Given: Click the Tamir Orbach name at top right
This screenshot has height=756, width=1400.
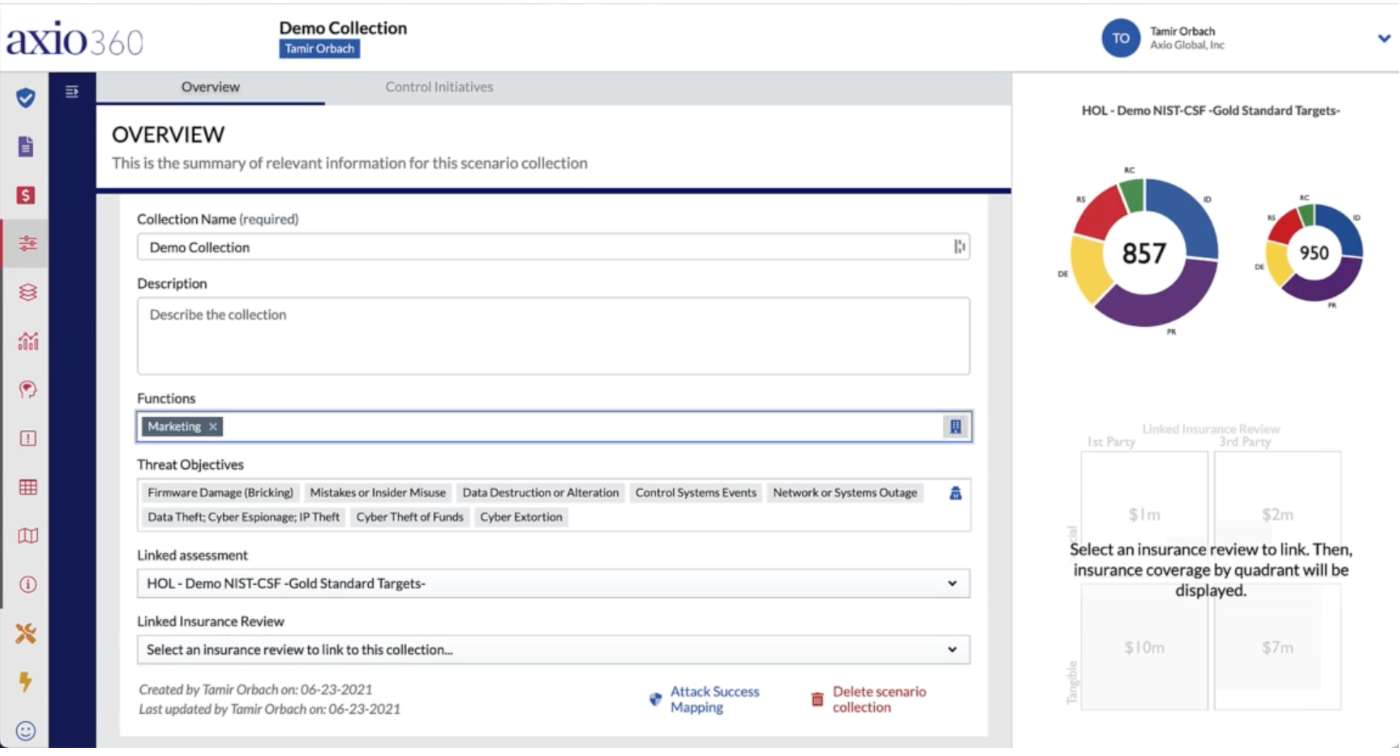Looking at the screenshot, I should 1183,31.
